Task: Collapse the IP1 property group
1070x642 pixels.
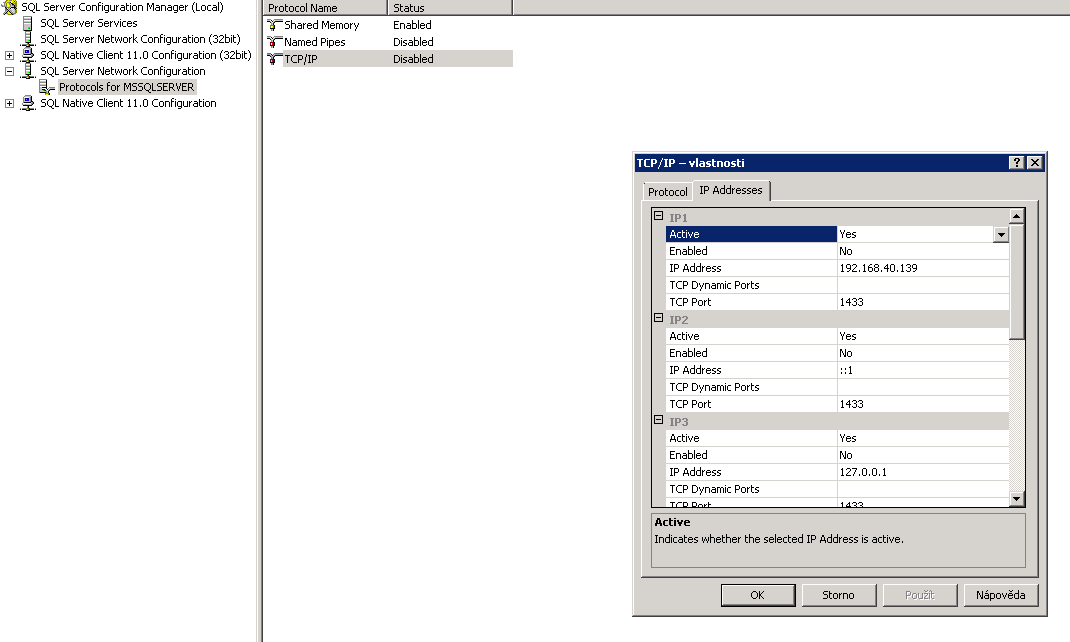Action: click(659, 216)
